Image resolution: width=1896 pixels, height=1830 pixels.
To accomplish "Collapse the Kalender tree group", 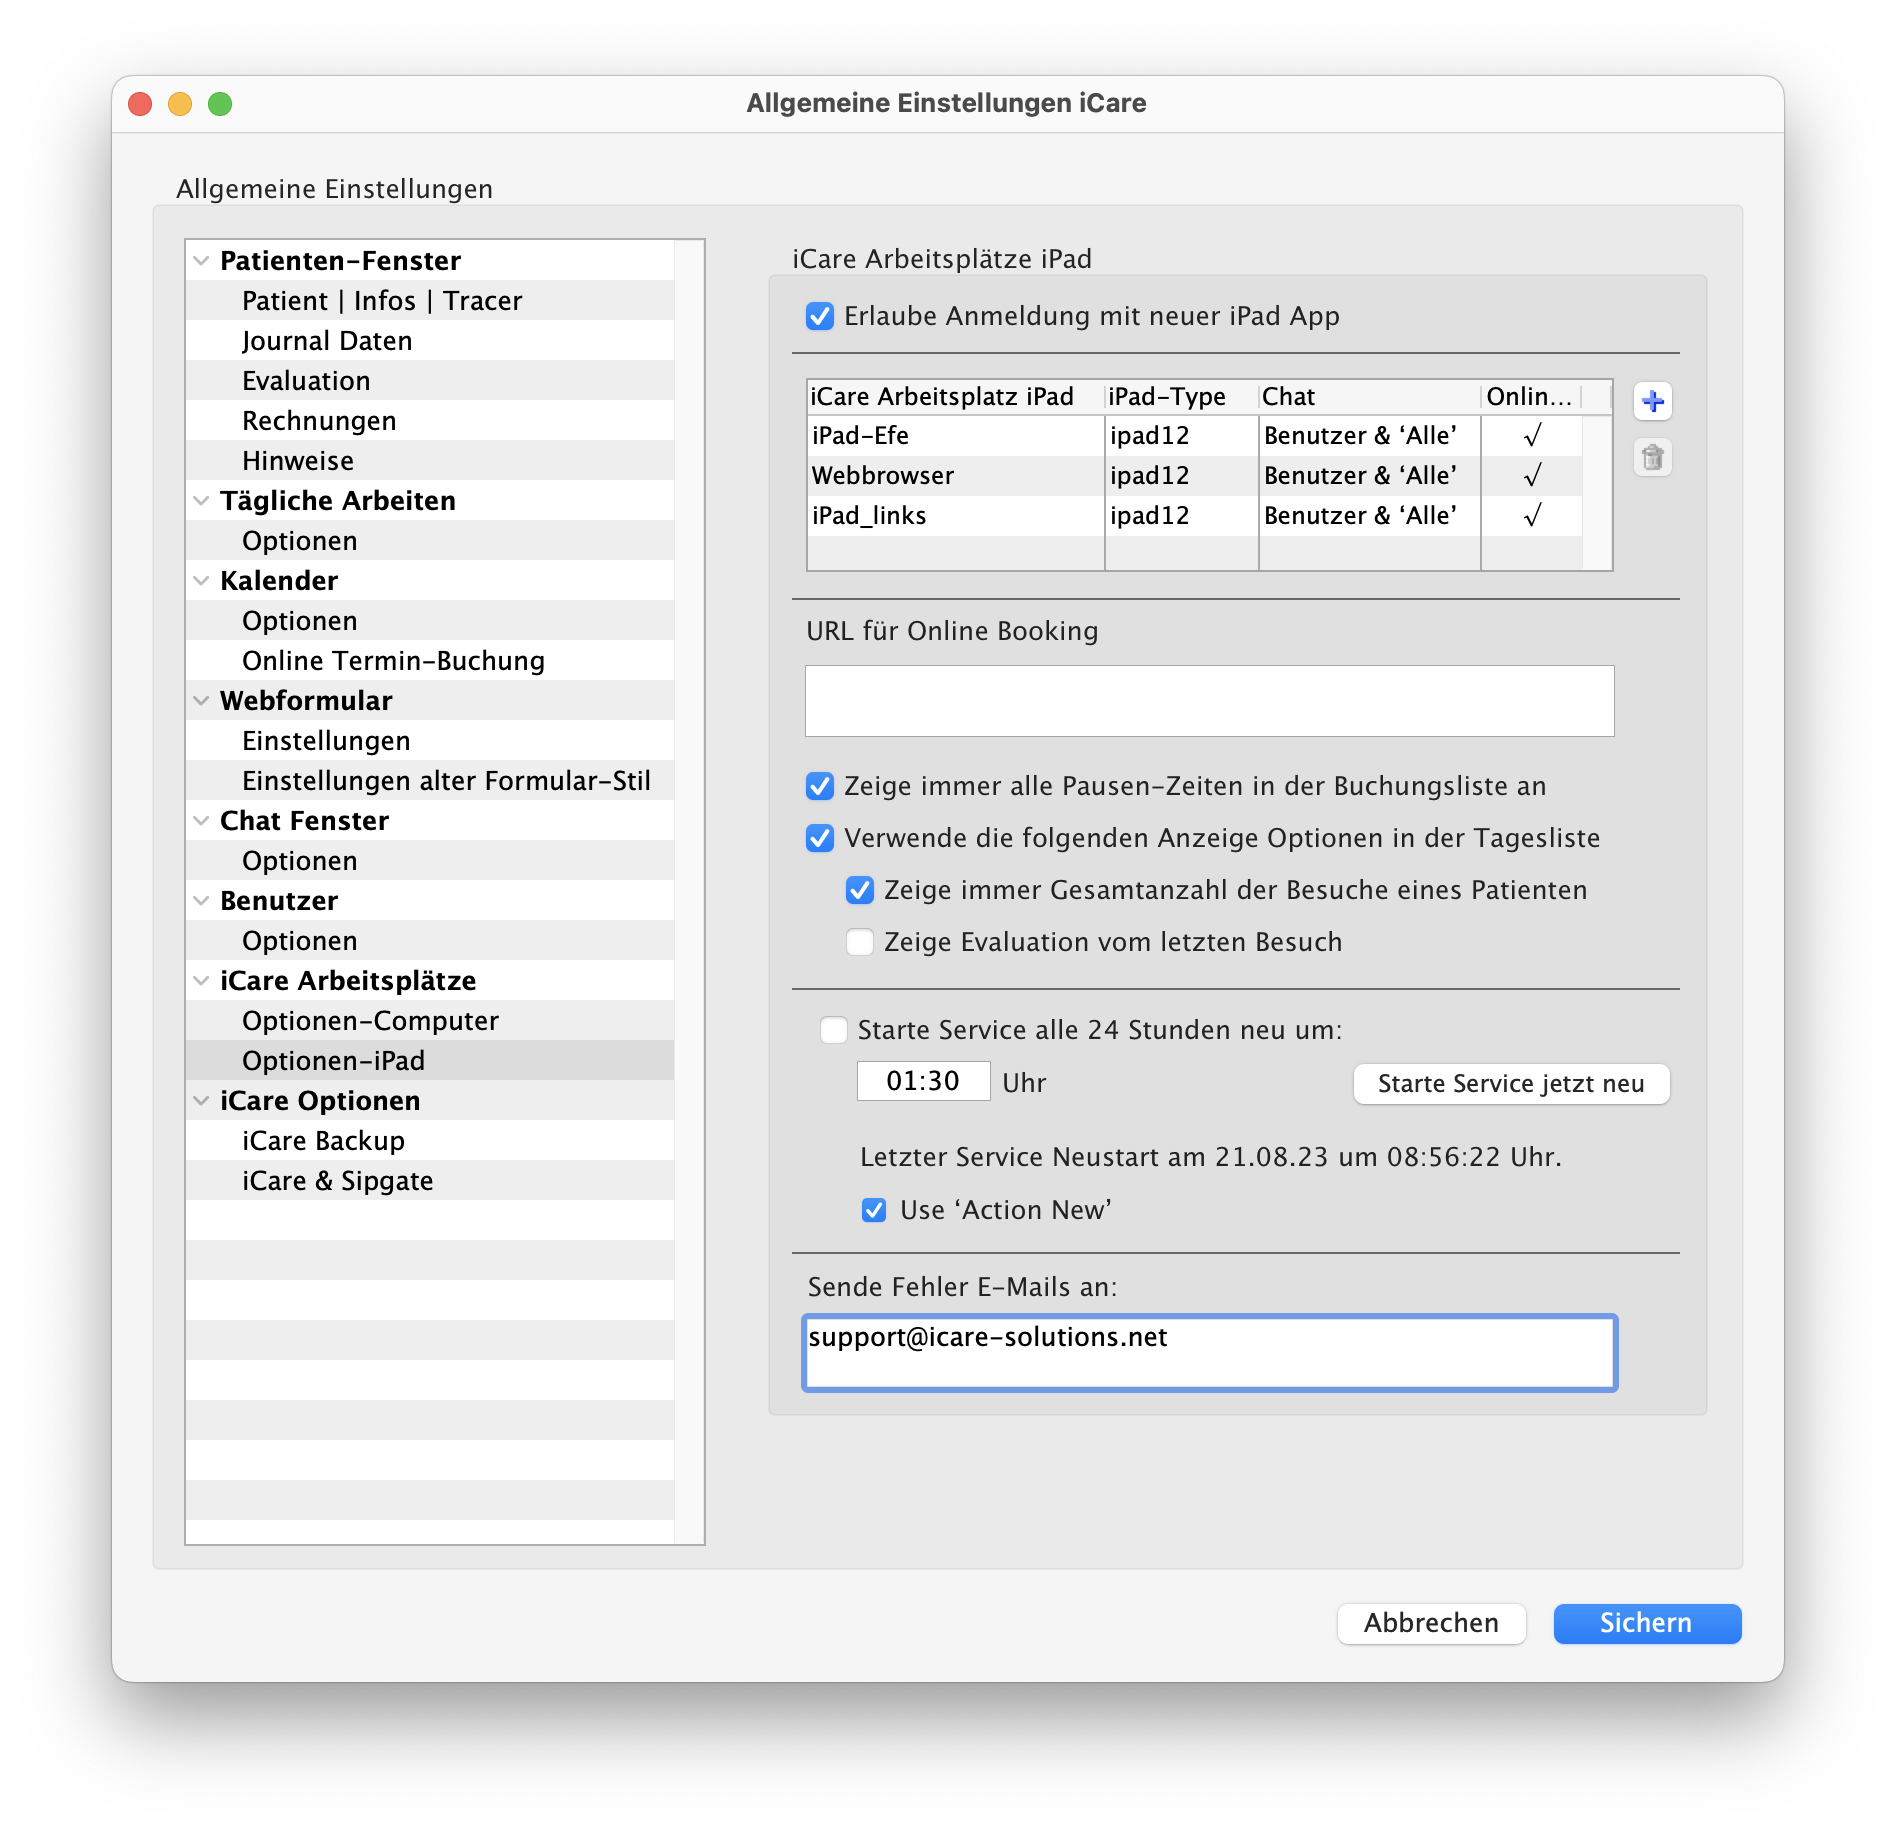I will point(201,581).
